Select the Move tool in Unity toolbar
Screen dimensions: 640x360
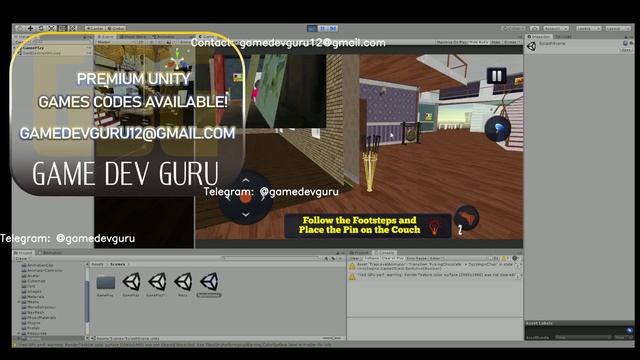coord(31,28)
